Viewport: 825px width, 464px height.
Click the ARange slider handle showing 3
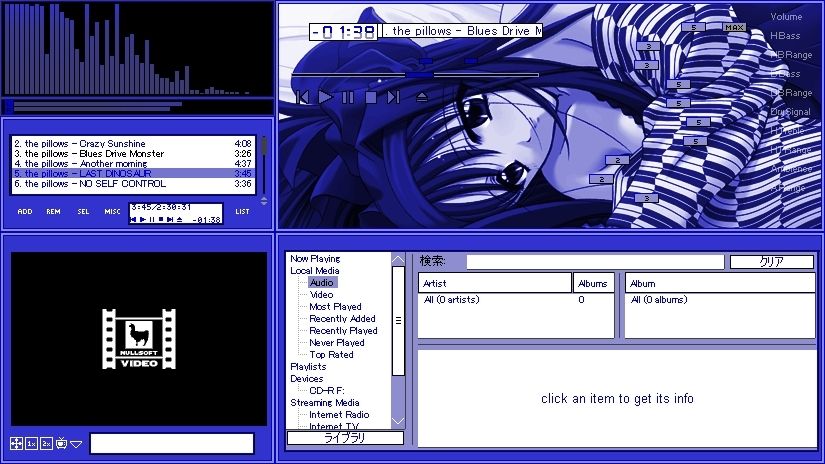click(x=647, y=198)
